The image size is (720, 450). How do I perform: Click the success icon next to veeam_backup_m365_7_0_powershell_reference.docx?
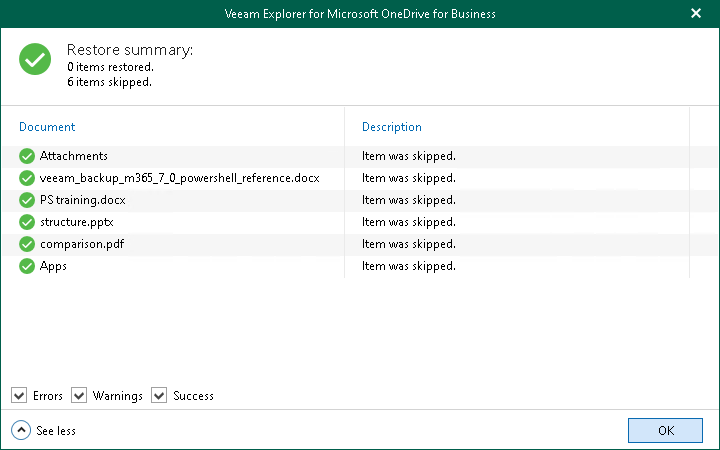click(x=27, y=178)
